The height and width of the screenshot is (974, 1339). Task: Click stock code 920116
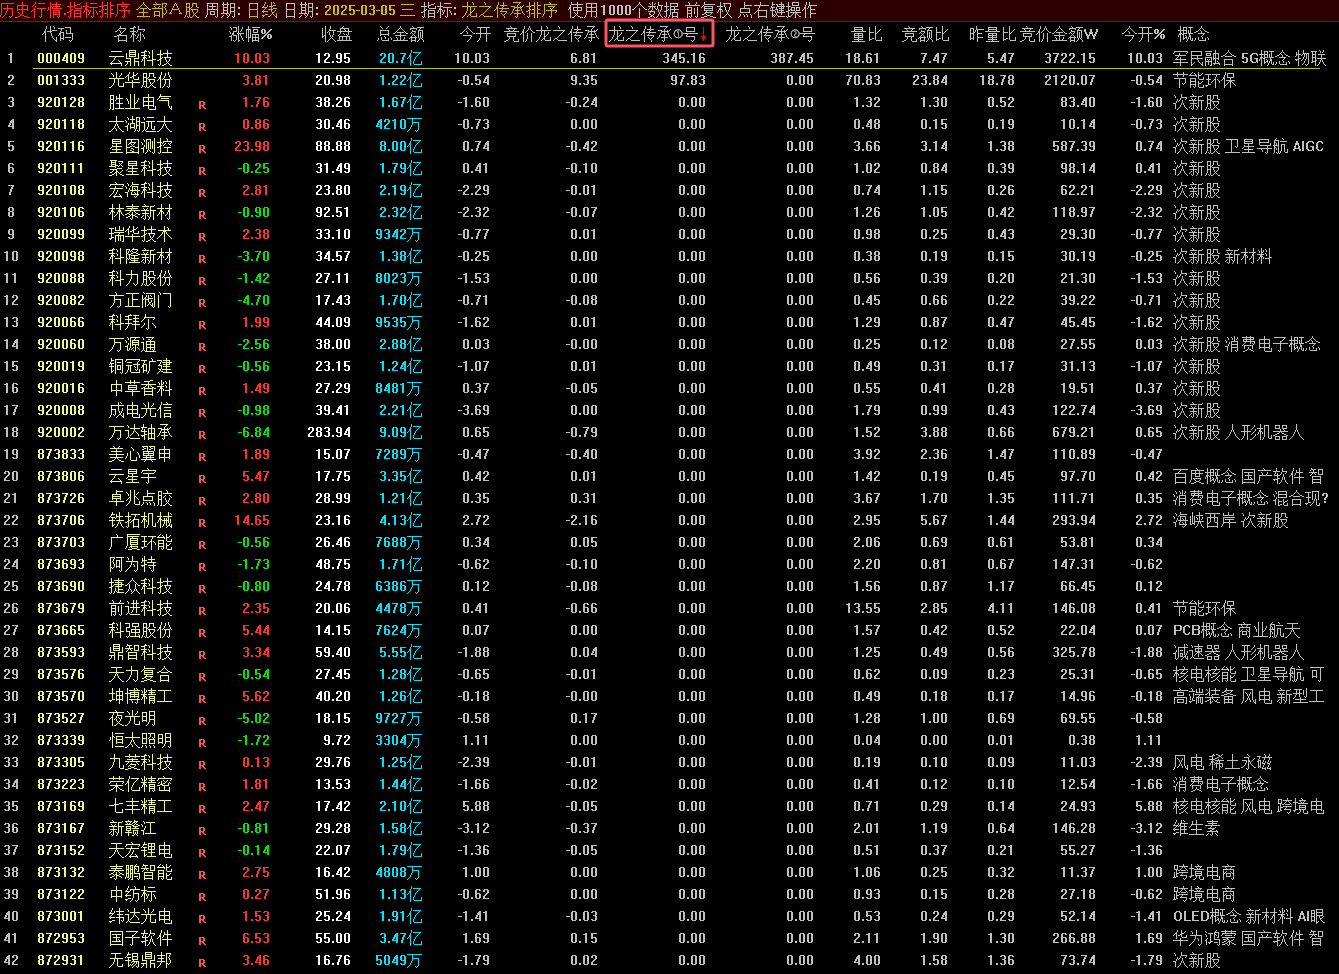click(60, 146)
